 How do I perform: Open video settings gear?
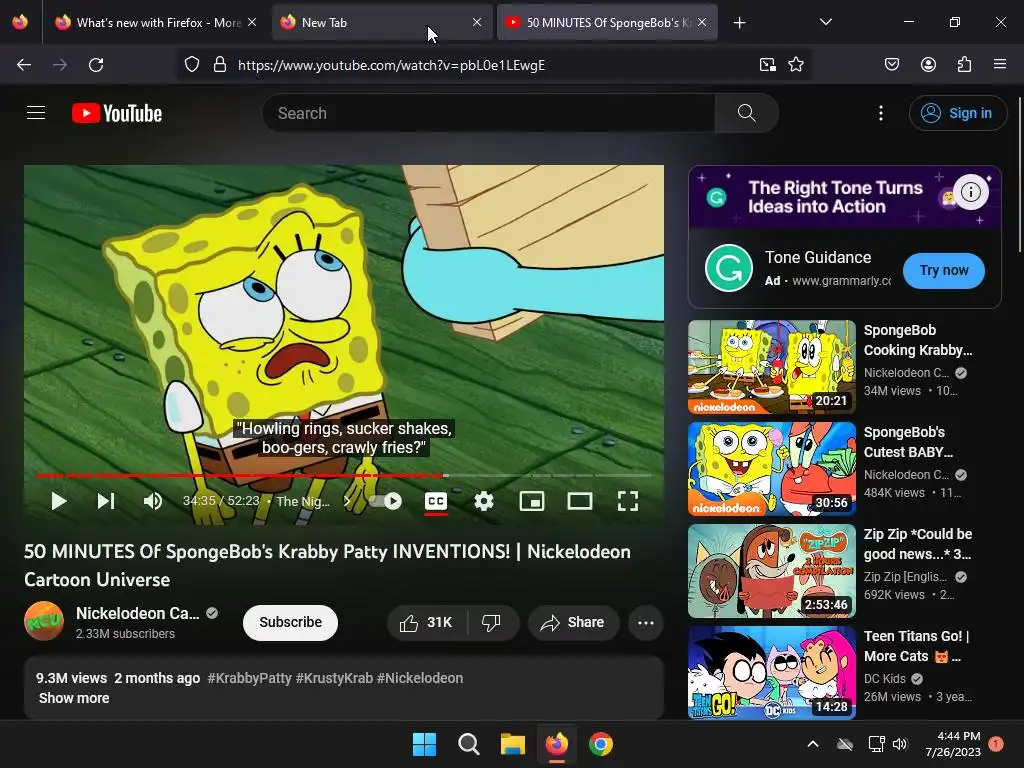(483, 501)
